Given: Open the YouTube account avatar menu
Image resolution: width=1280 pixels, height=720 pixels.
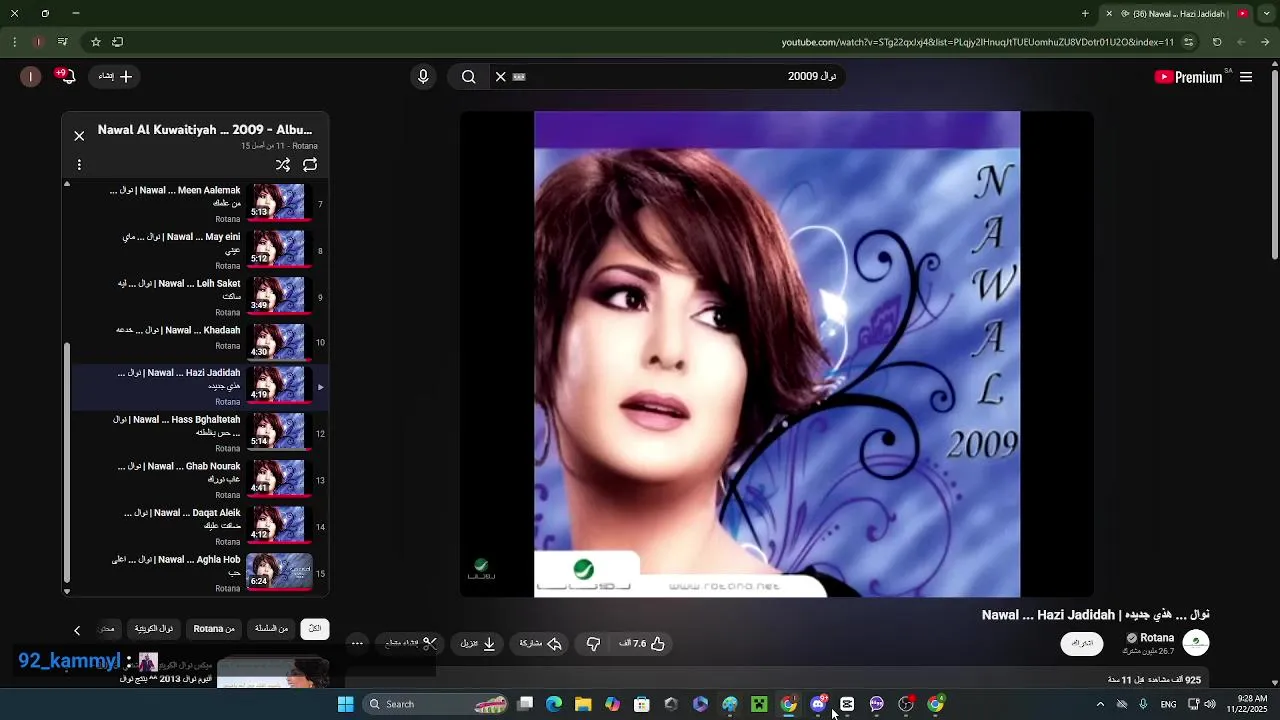Looking at the screenshot, I should pyautogui.click(x=31, y=76).
